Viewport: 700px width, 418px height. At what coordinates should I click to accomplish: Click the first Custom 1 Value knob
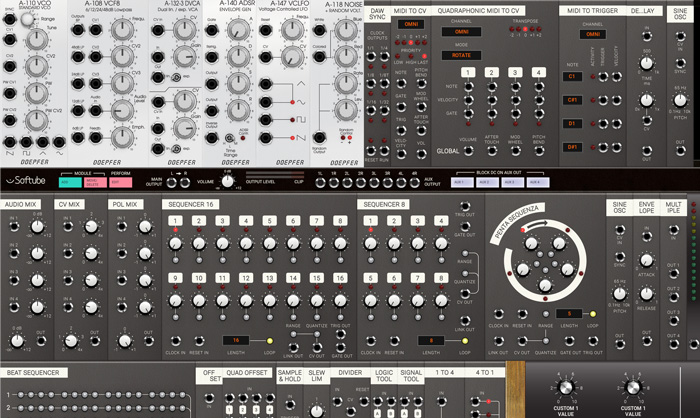click(x=566, y=387)
